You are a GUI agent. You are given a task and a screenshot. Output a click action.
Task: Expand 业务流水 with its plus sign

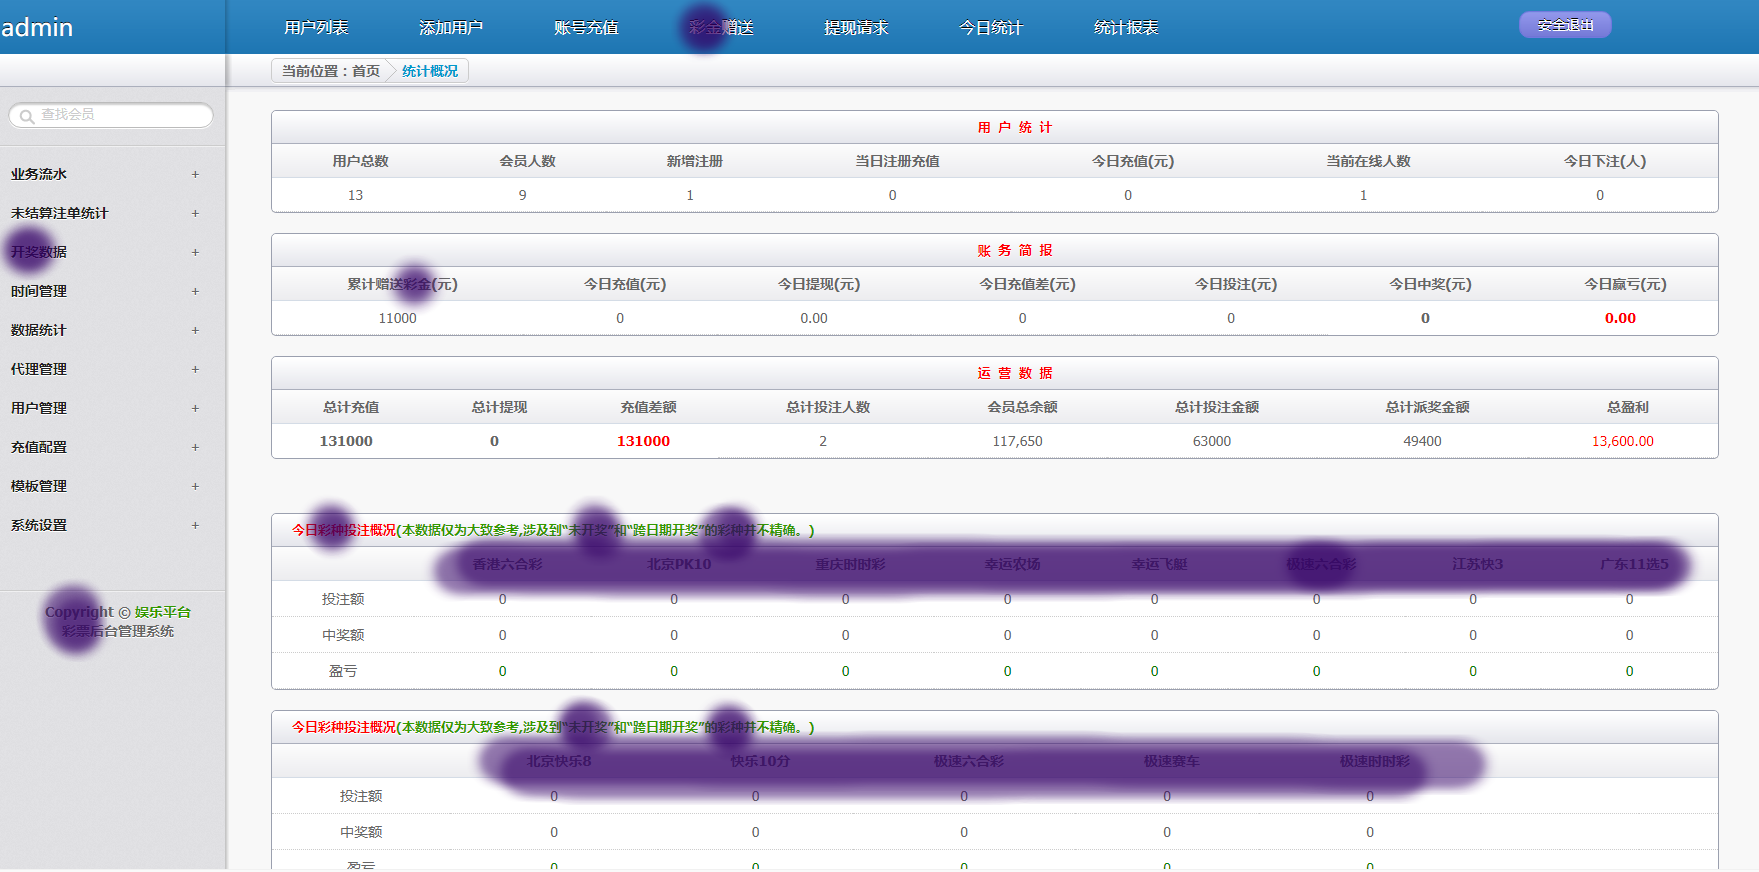[x=195, y=174]
